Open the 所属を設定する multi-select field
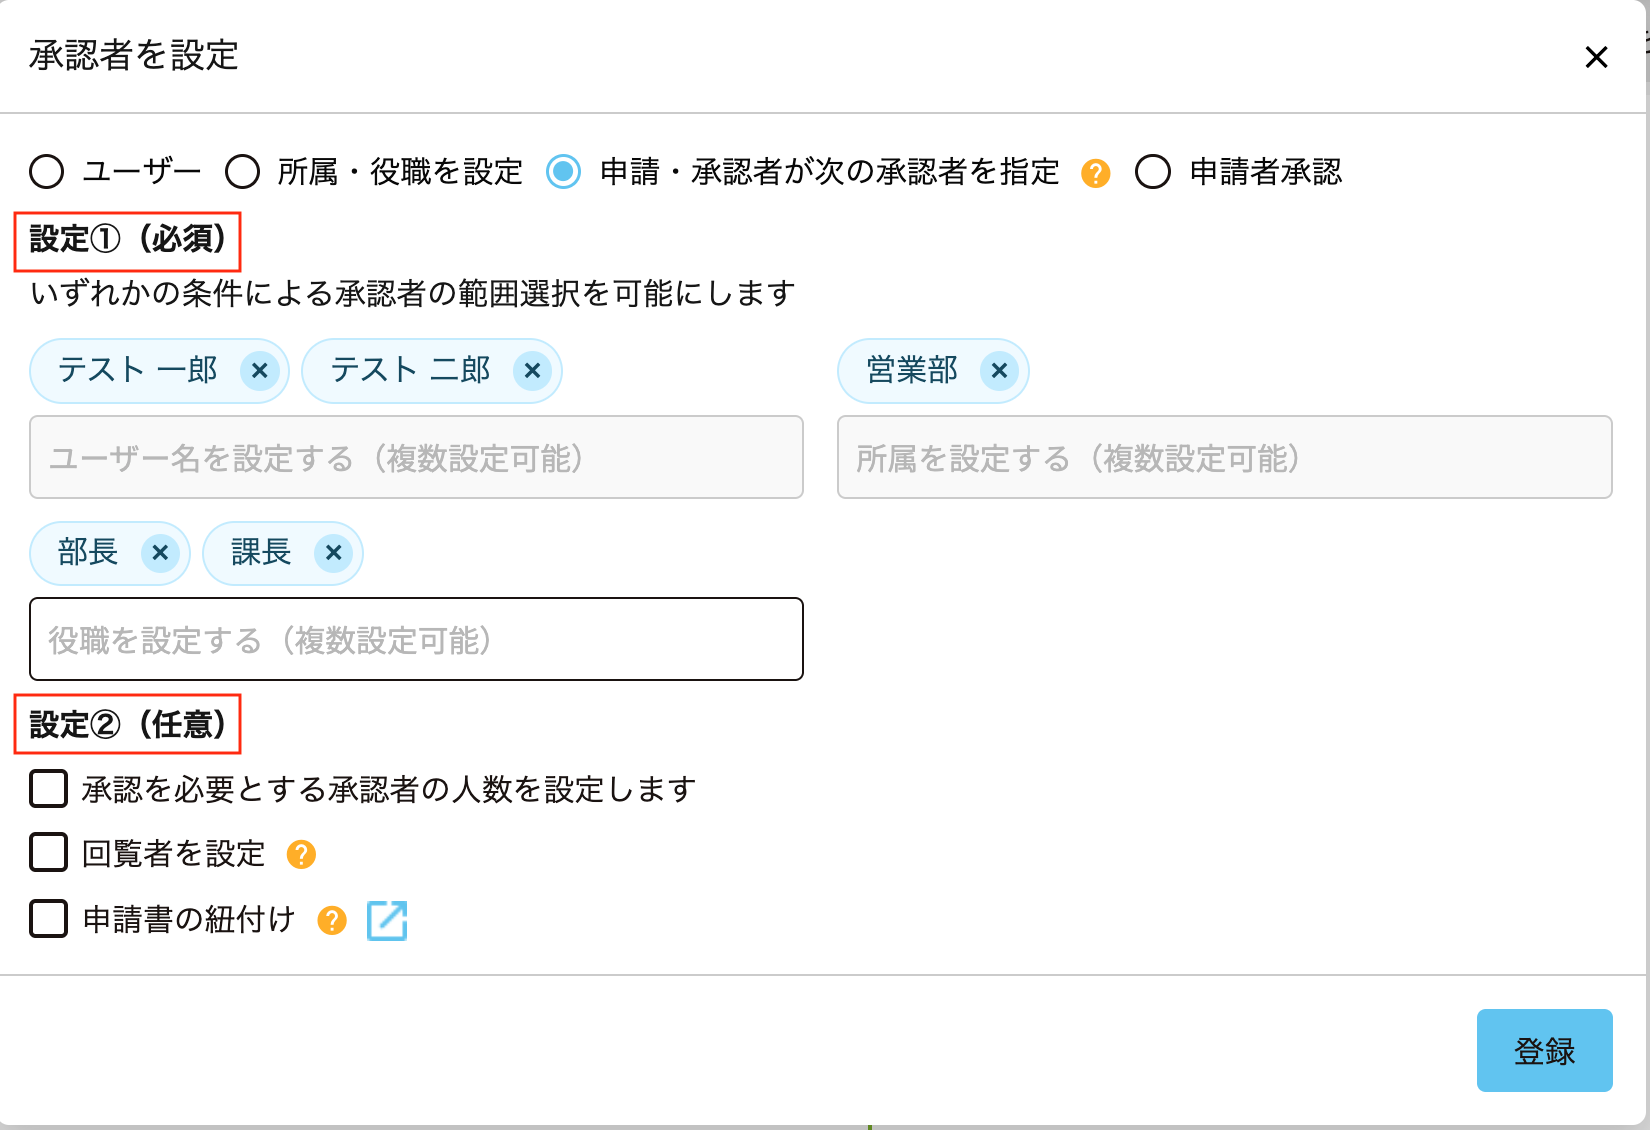Screen dimensions: 1650x1130 point(1224,458)
